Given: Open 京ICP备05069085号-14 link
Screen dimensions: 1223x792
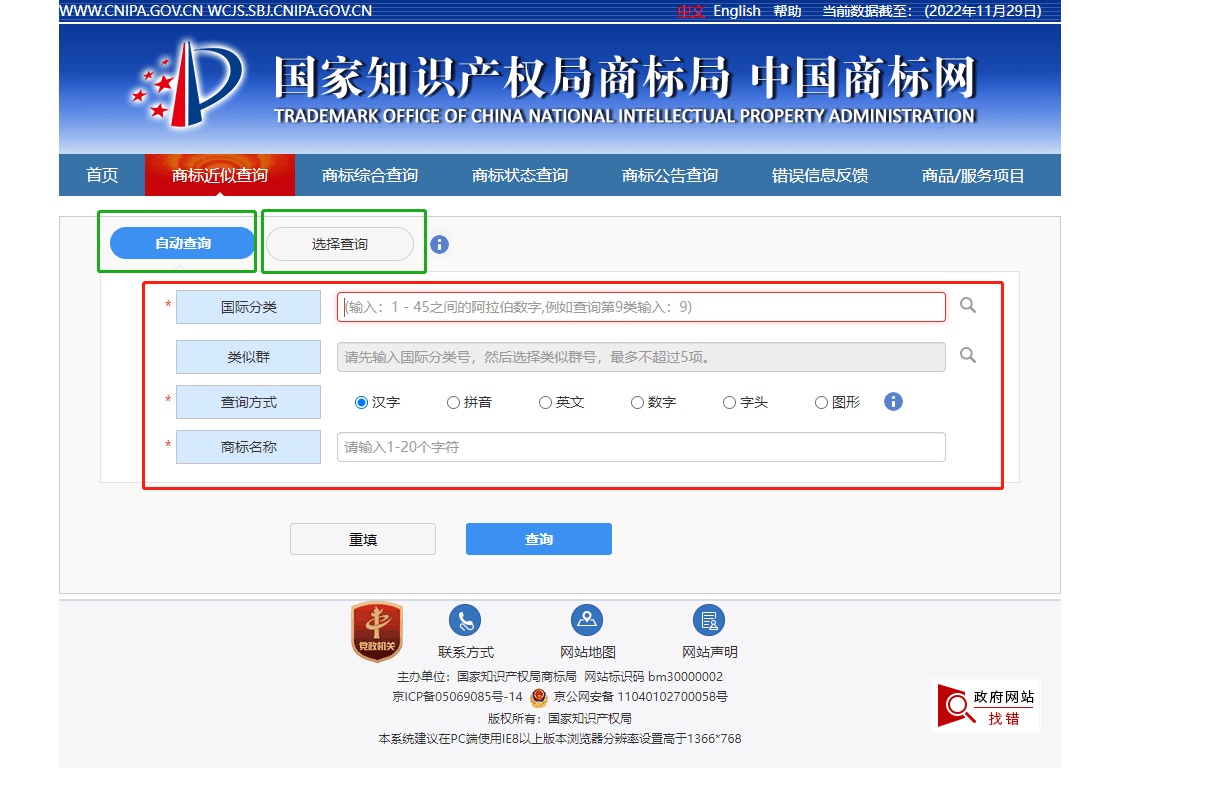Looking at the screenshot, I should [457, 697].
